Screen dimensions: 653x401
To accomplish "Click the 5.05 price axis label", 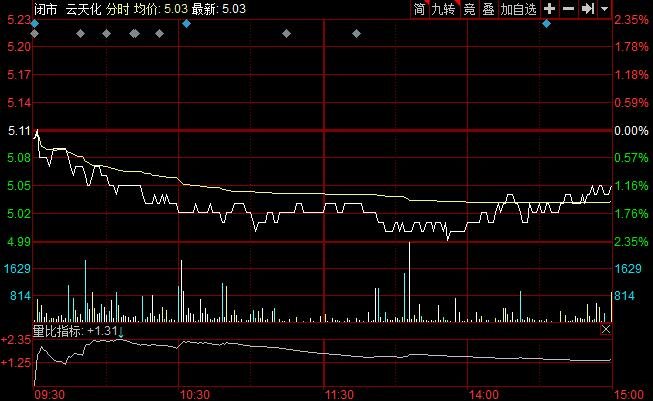I will (x=19, y=186).
